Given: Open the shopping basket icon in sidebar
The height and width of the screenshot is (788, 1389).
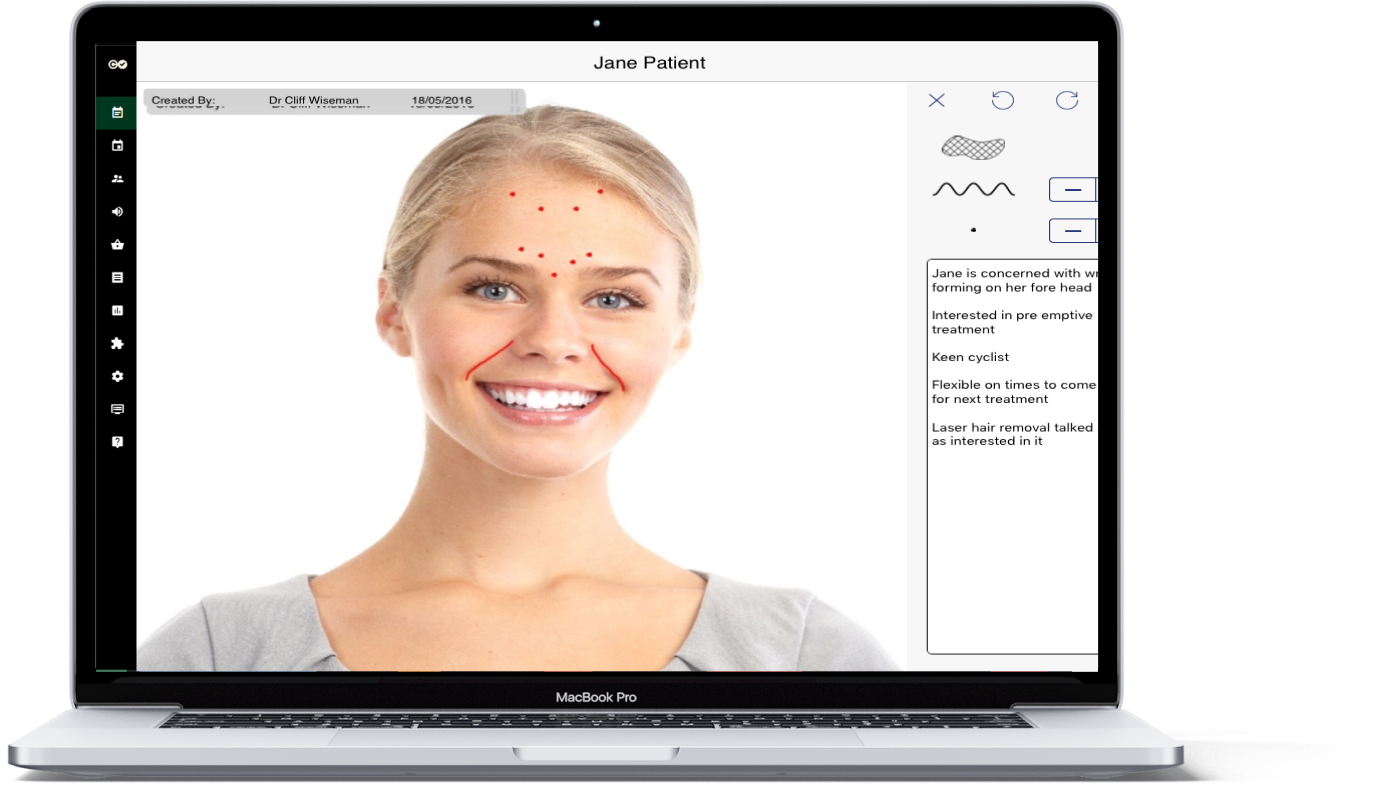Looking at the screenshot, I should coord(117,245).
